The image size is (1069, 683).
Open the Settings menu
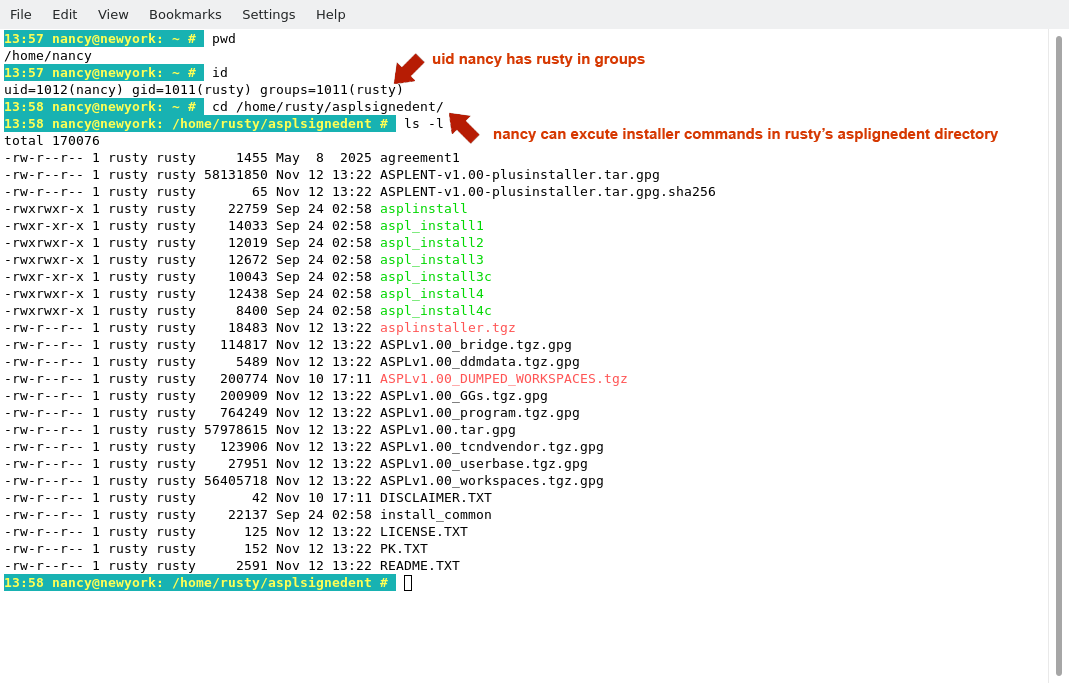tap(268, 14)
